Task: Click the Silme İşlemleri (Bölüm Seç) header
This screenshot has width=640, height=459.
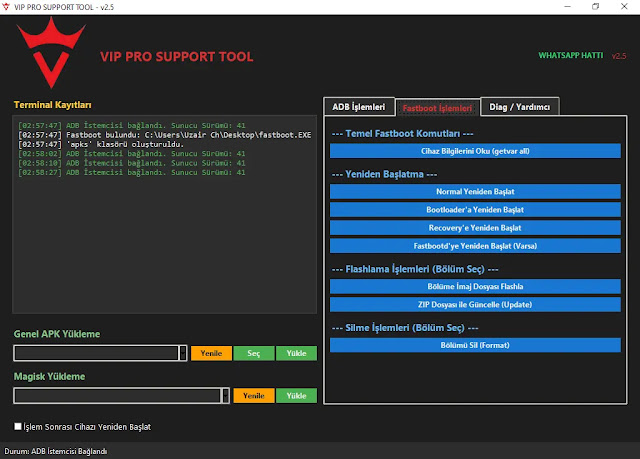Action: click(405, 328)
